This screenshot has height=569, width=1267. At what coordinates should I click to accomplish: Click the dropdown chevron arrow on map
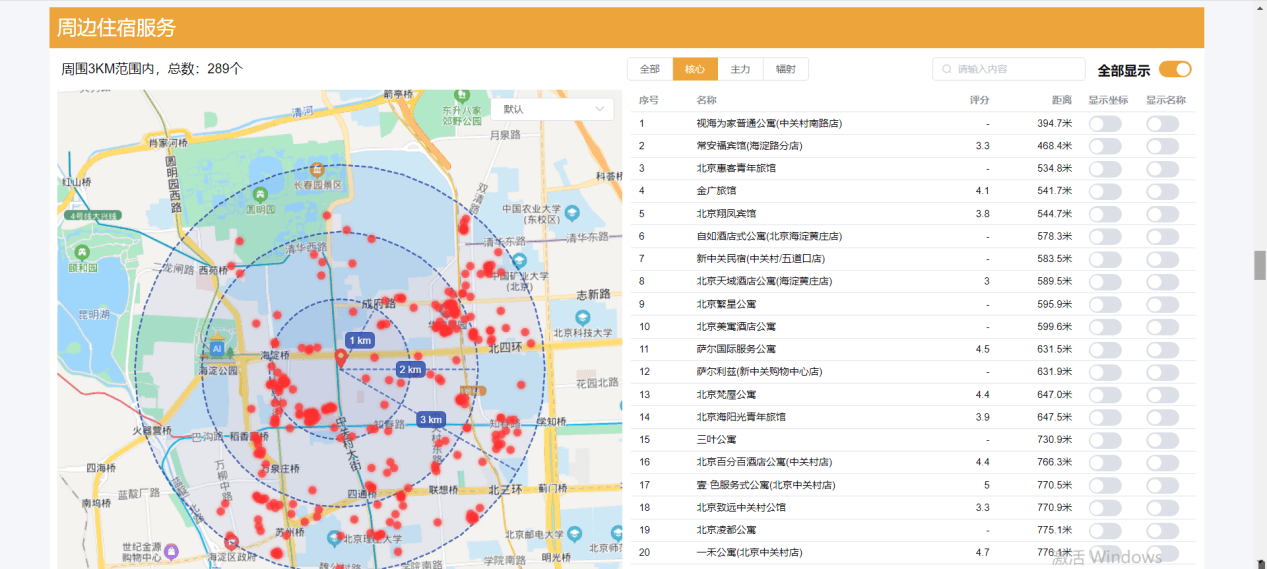600,109
